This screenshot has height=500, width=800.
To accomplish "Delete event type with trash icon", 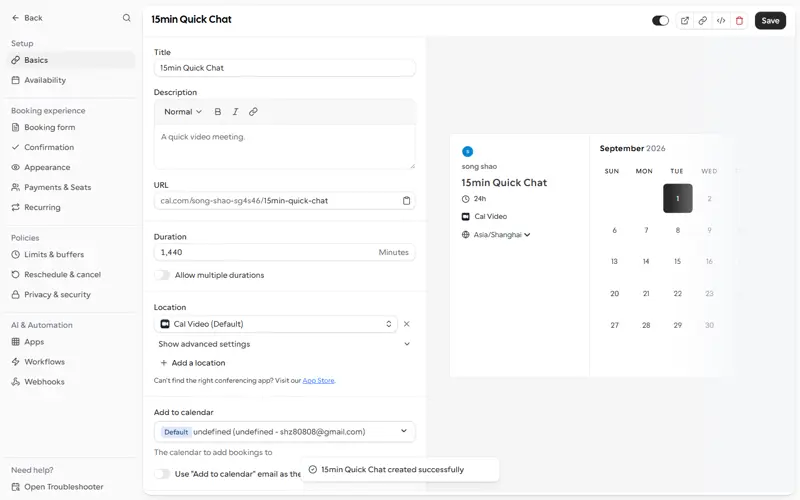I will (x=739, y=20).
